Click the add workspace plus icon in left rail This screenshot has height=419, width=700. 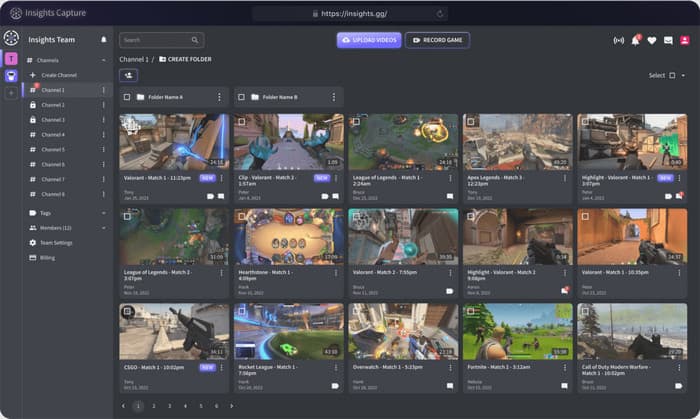pos(11,93)
